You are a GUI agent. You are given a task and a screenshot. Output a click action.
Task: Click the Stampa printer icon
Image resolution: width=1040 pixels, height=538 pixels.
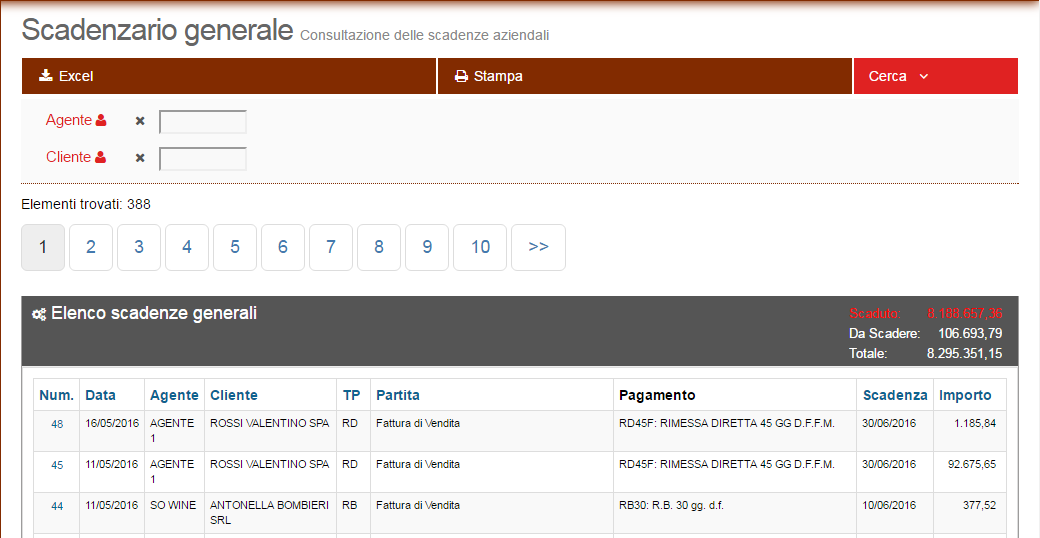pyautogui.click(x=461, y=76)
